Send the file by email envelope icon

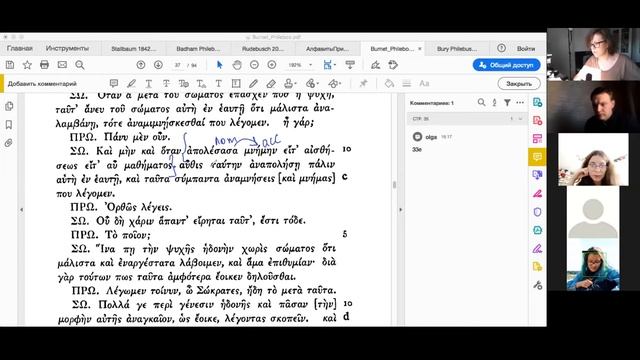point(62,65)
